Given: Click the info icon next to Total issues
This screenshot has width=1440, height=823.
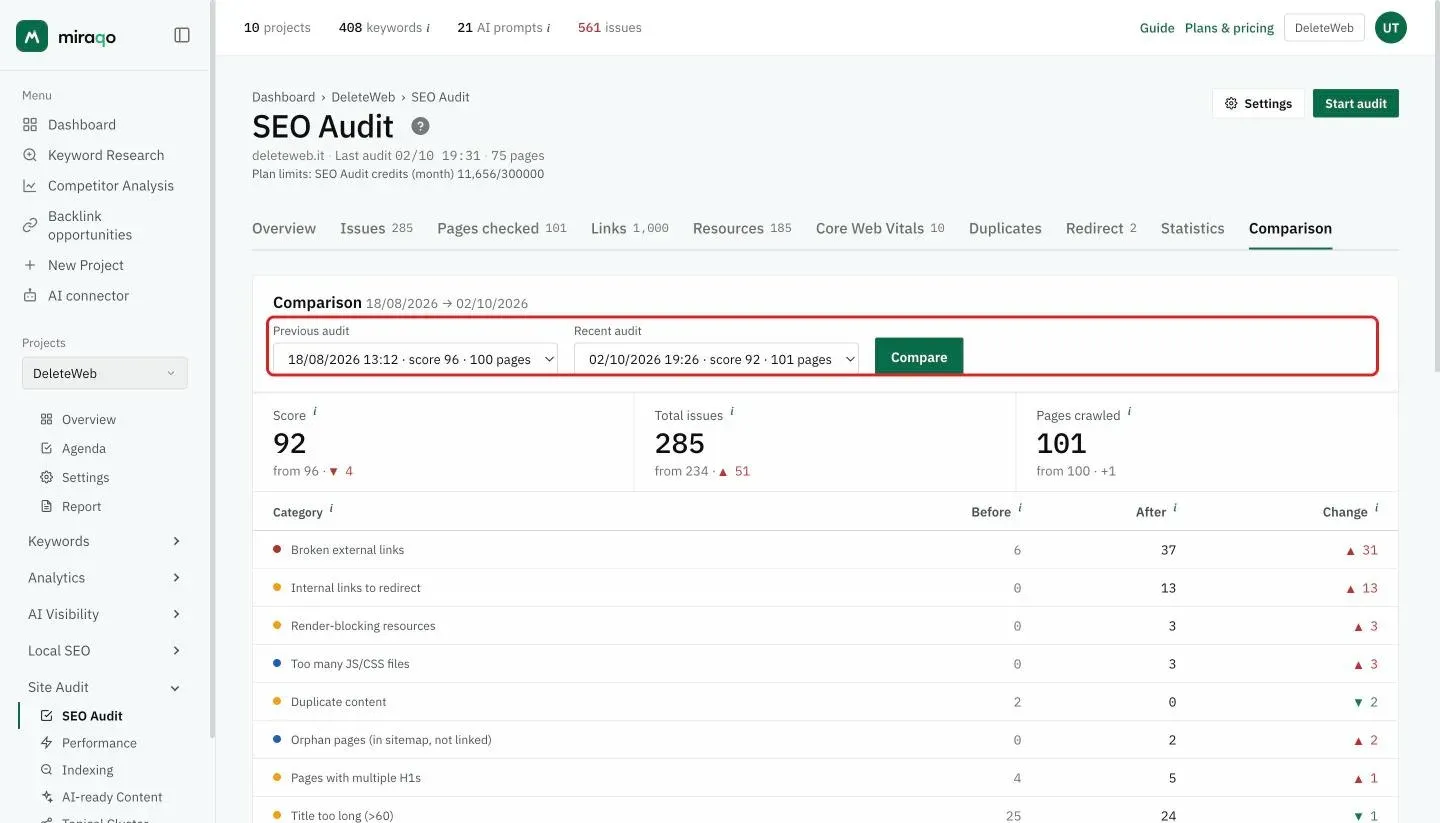Looking at the screenshot, I should tap(732, 411).
